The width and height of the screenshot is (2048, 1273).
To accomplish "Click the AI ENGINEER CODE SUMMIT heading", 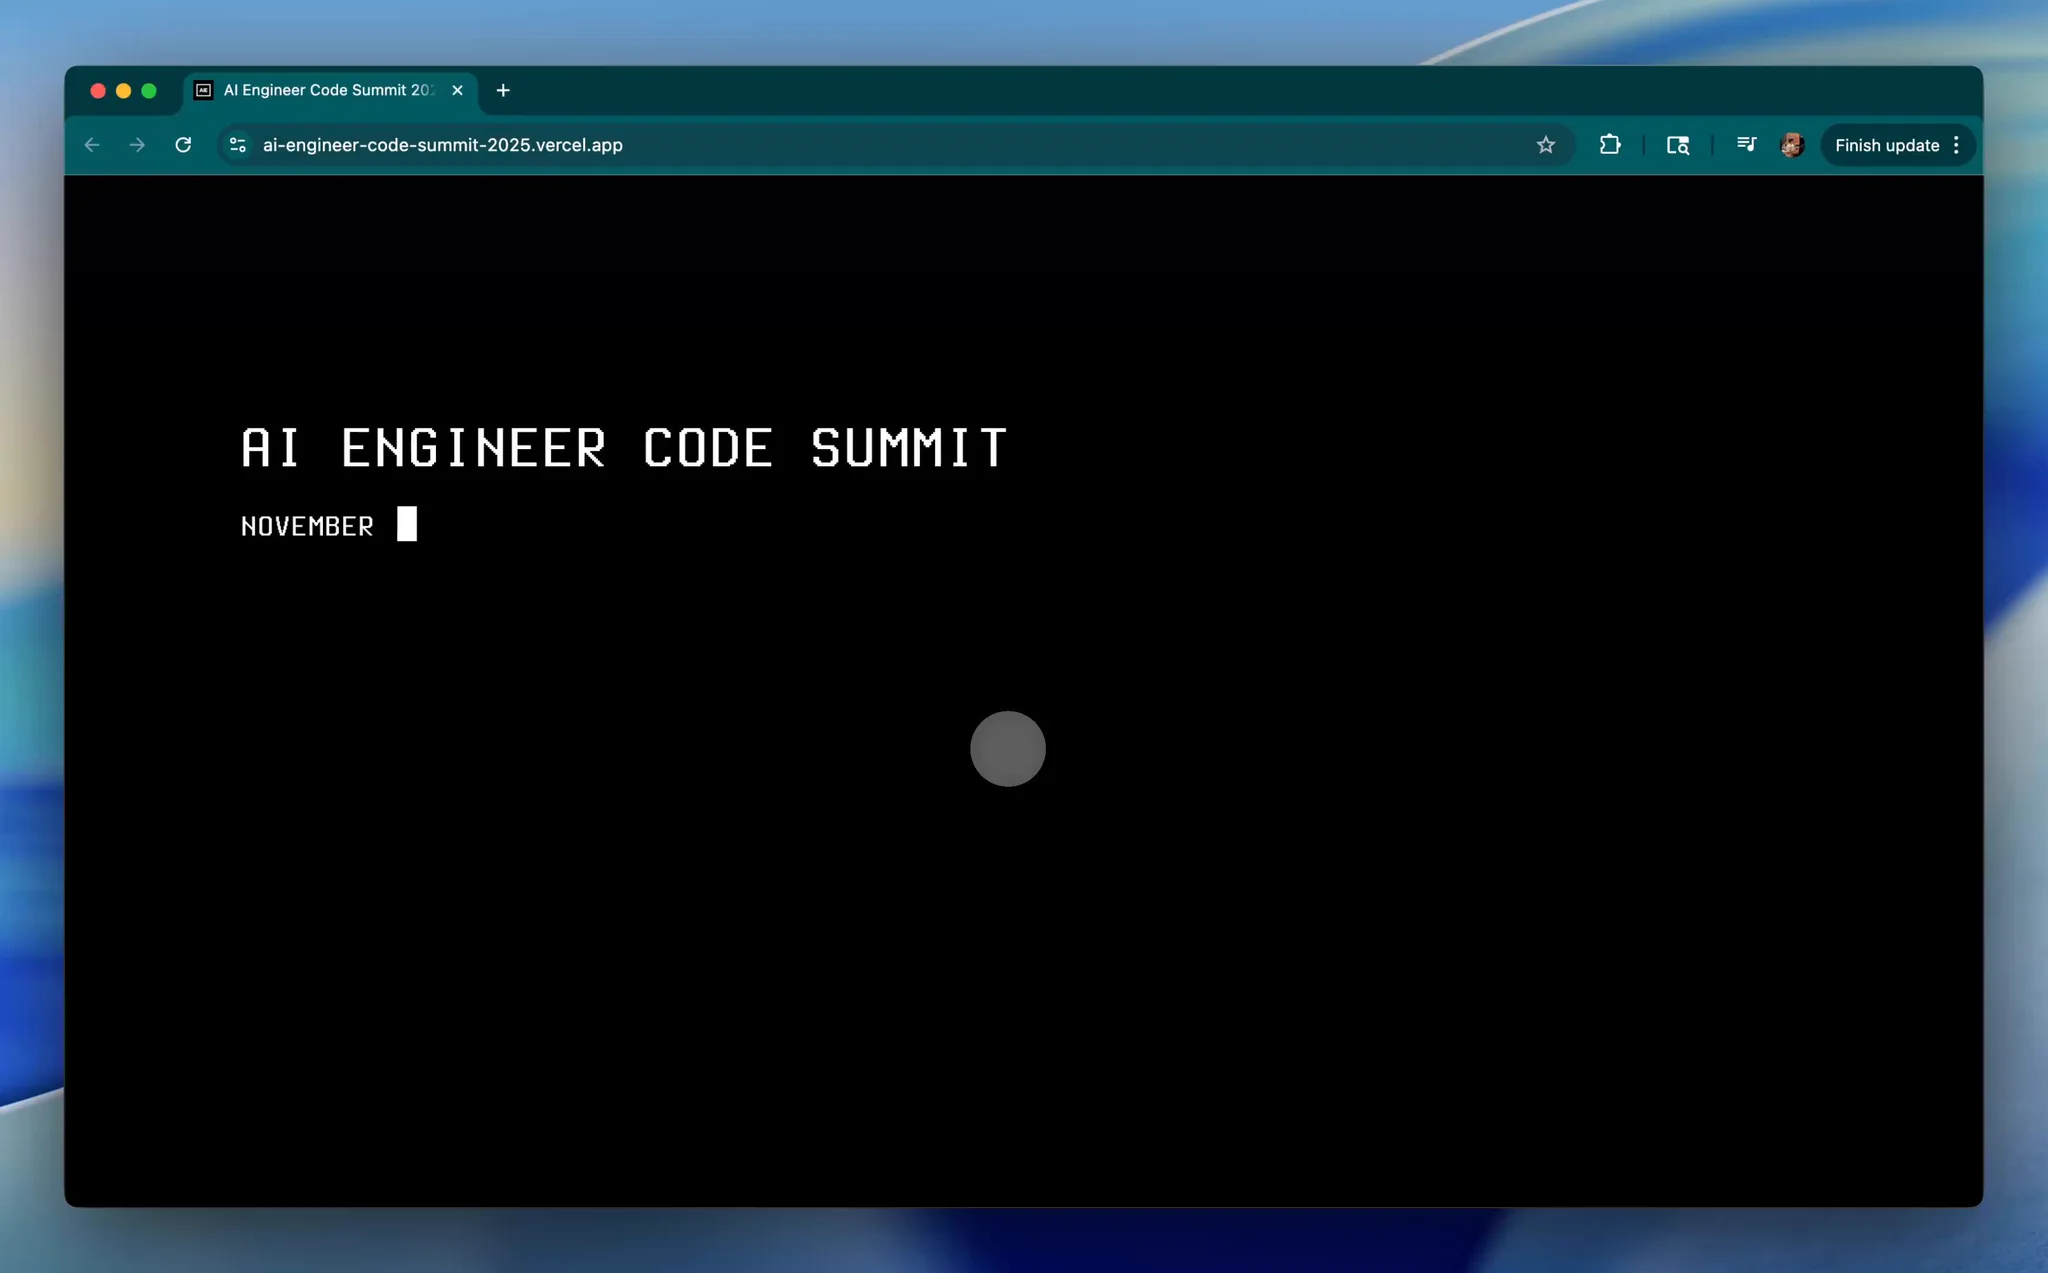I will point(624,447).
